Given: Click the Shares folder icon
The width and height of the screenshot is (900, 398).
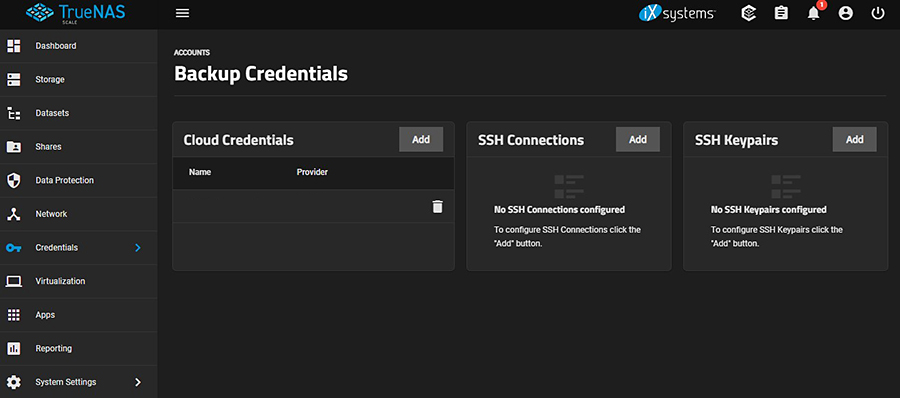Looking at the screenshot, I should point(14,146).
